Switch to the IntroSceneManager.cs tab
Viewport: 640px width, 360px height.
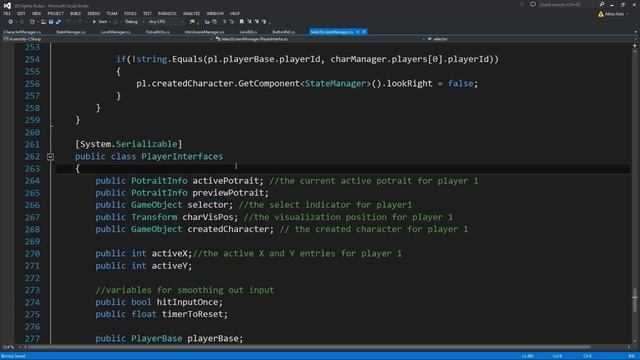coord(204,32)
